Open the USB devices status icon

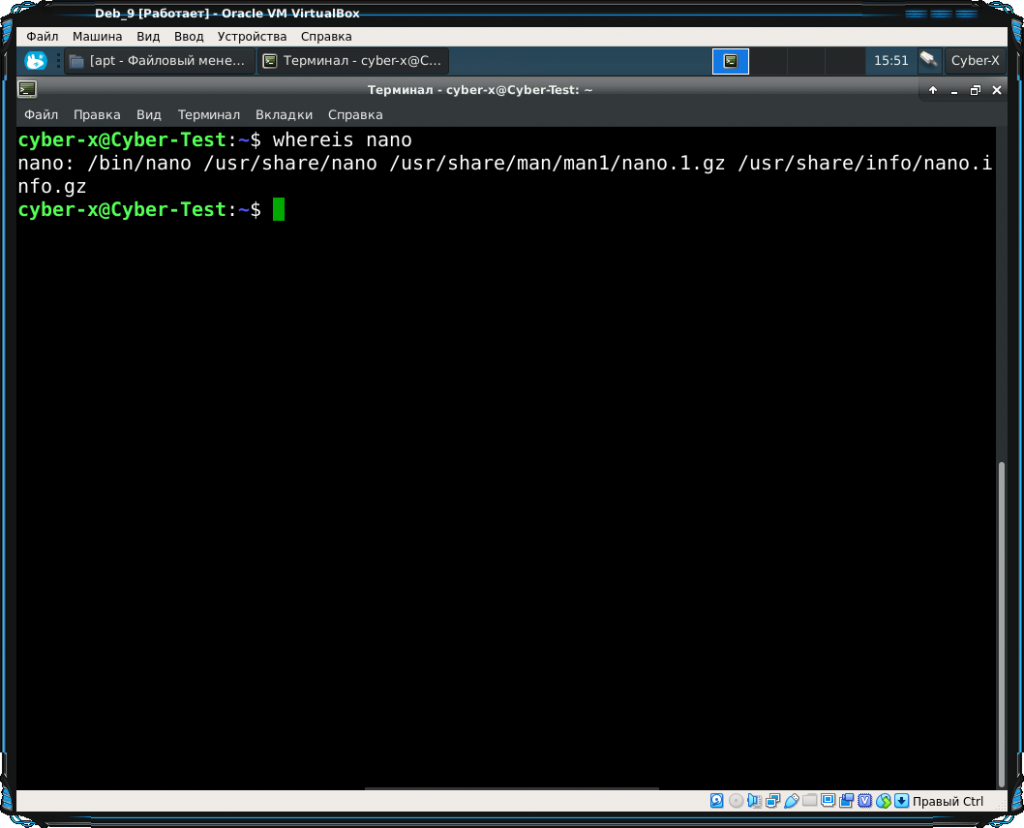(x=791, y=801)
